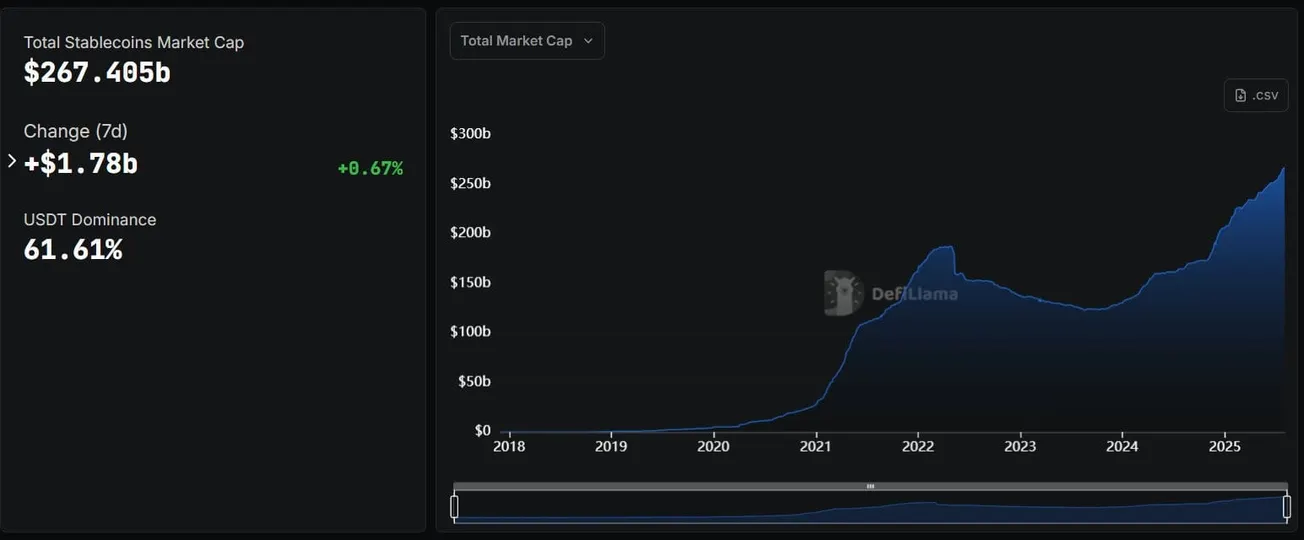Click the DefiLlama llama logo watermark
Screen dimensions: 1304x540
pyautogui.click(x=843, y=293)
